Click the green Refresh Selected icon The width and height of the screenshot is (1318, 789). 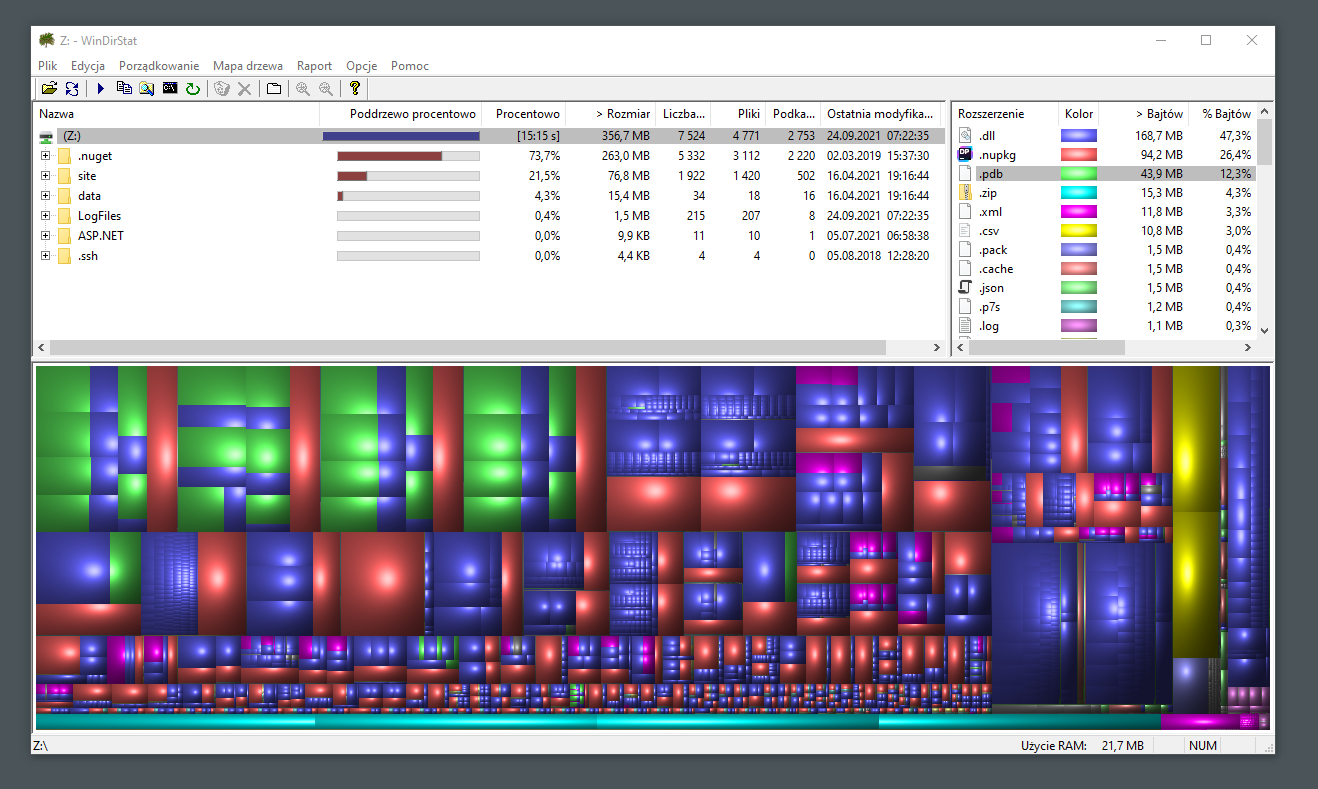pos(193,89)
